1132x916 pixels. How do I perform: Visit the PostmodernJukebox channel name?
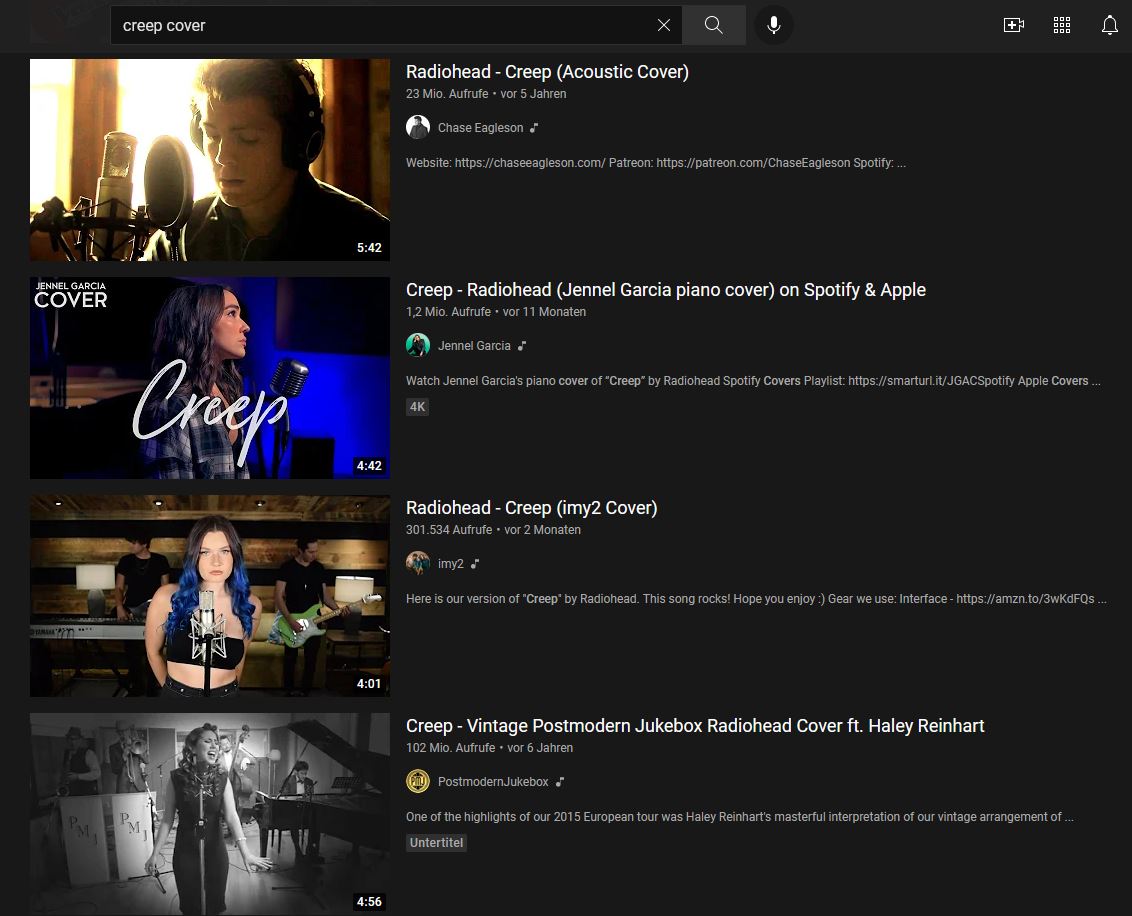click(492, 782)
